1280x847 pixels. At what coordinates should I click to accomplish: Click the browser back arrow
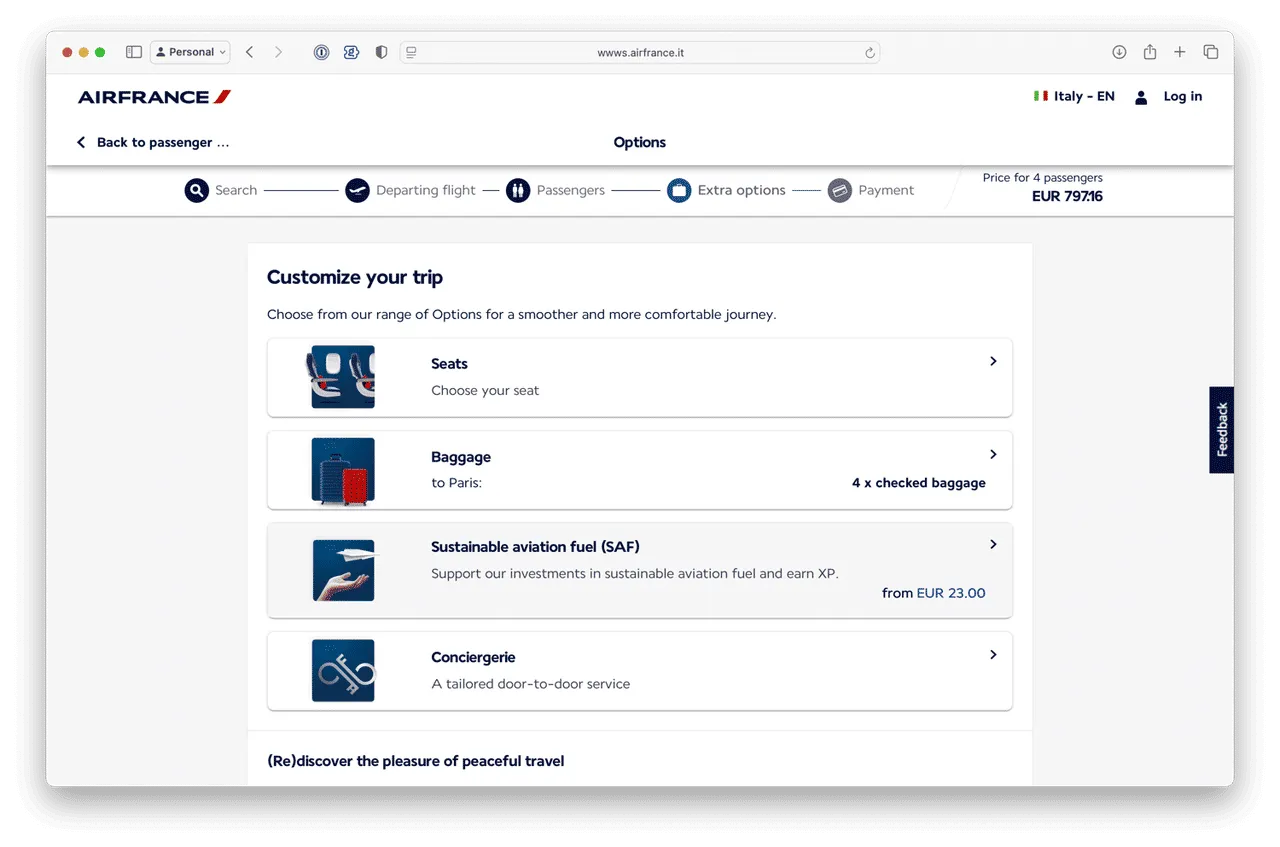pos(250,52)
